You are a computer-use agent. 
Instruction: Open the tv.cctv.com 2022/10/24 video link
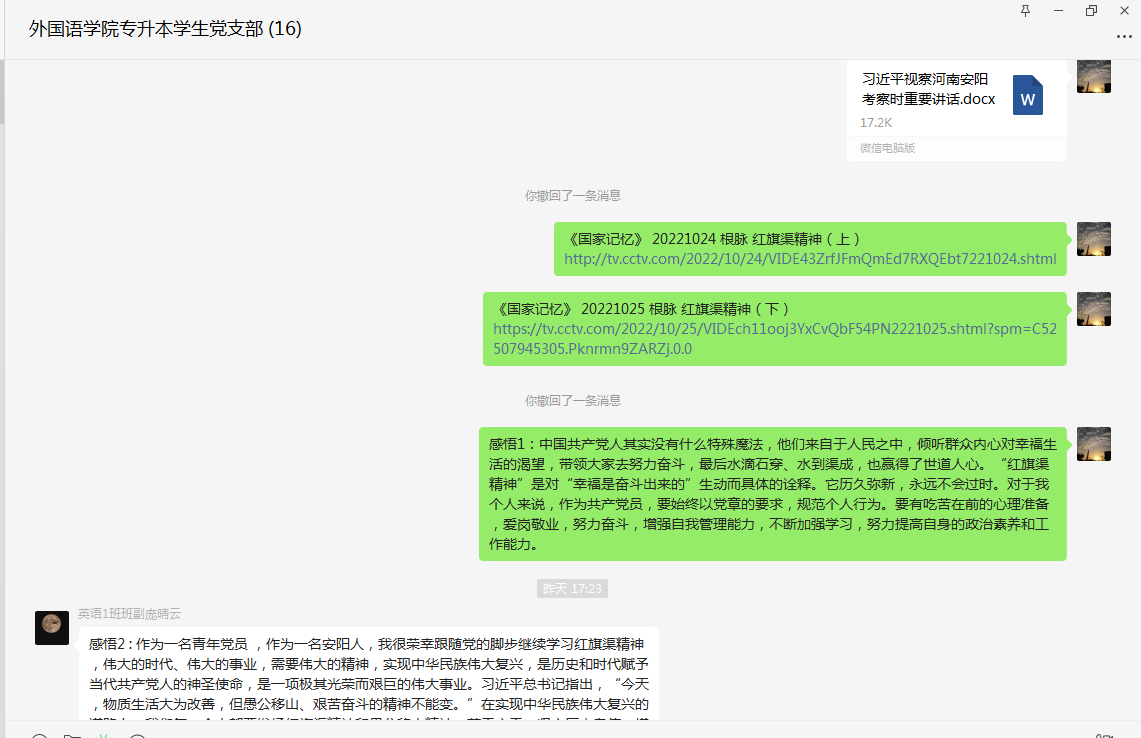(x=810, y=259)
